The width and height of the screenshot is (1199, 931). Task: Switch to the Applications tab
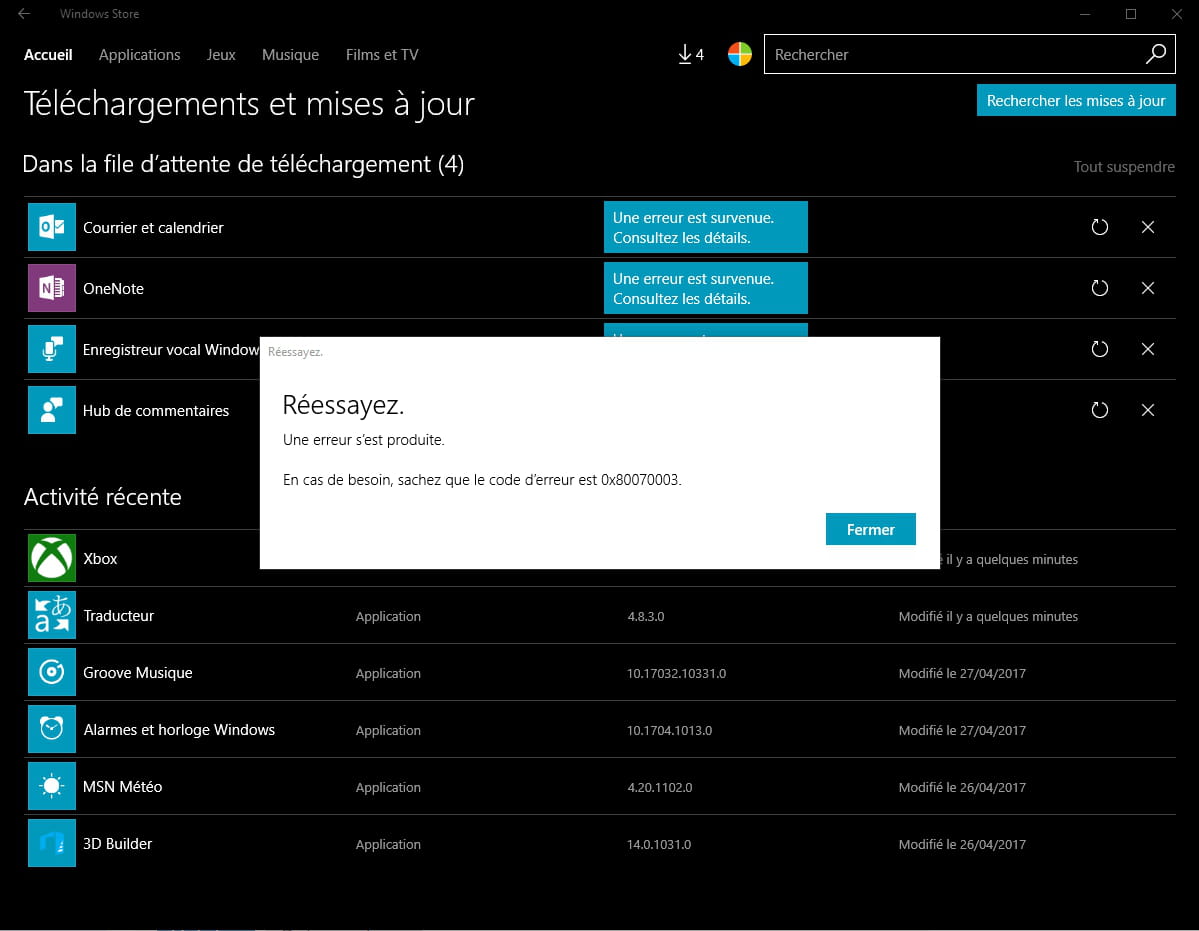[x=139, y=55]
